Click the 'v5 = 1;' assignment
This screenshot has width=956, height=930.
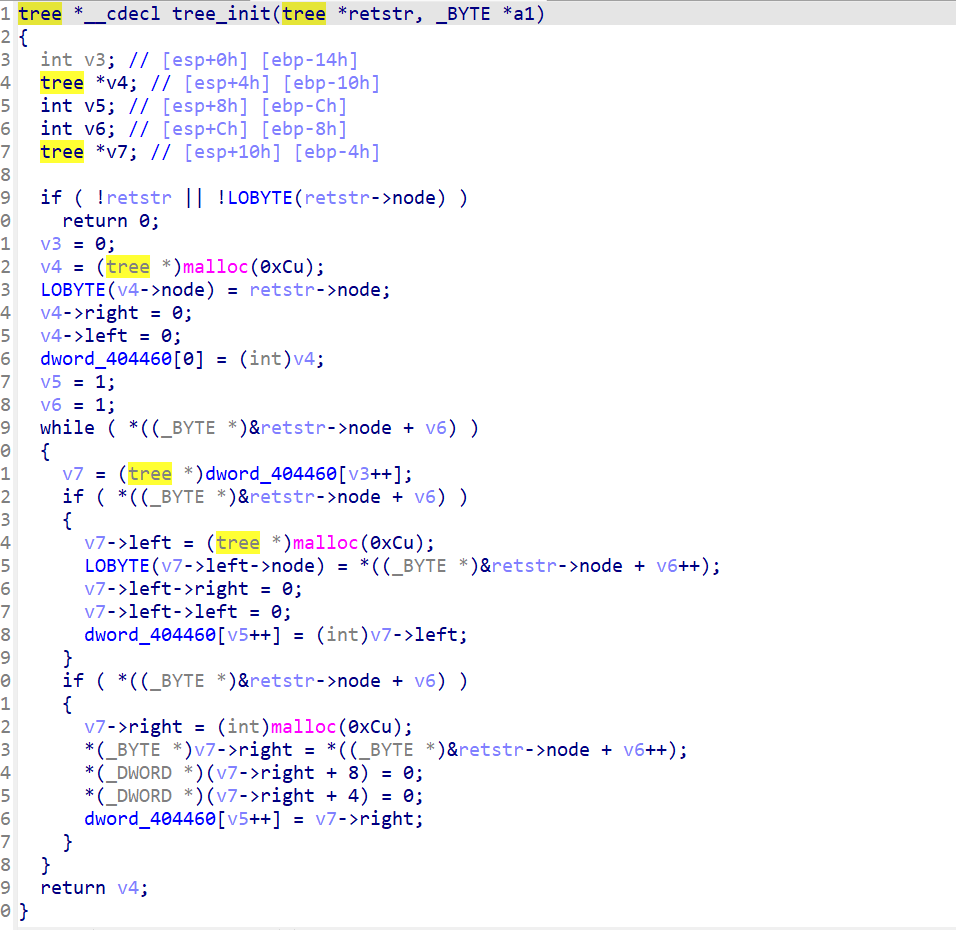tap(77, 382)
